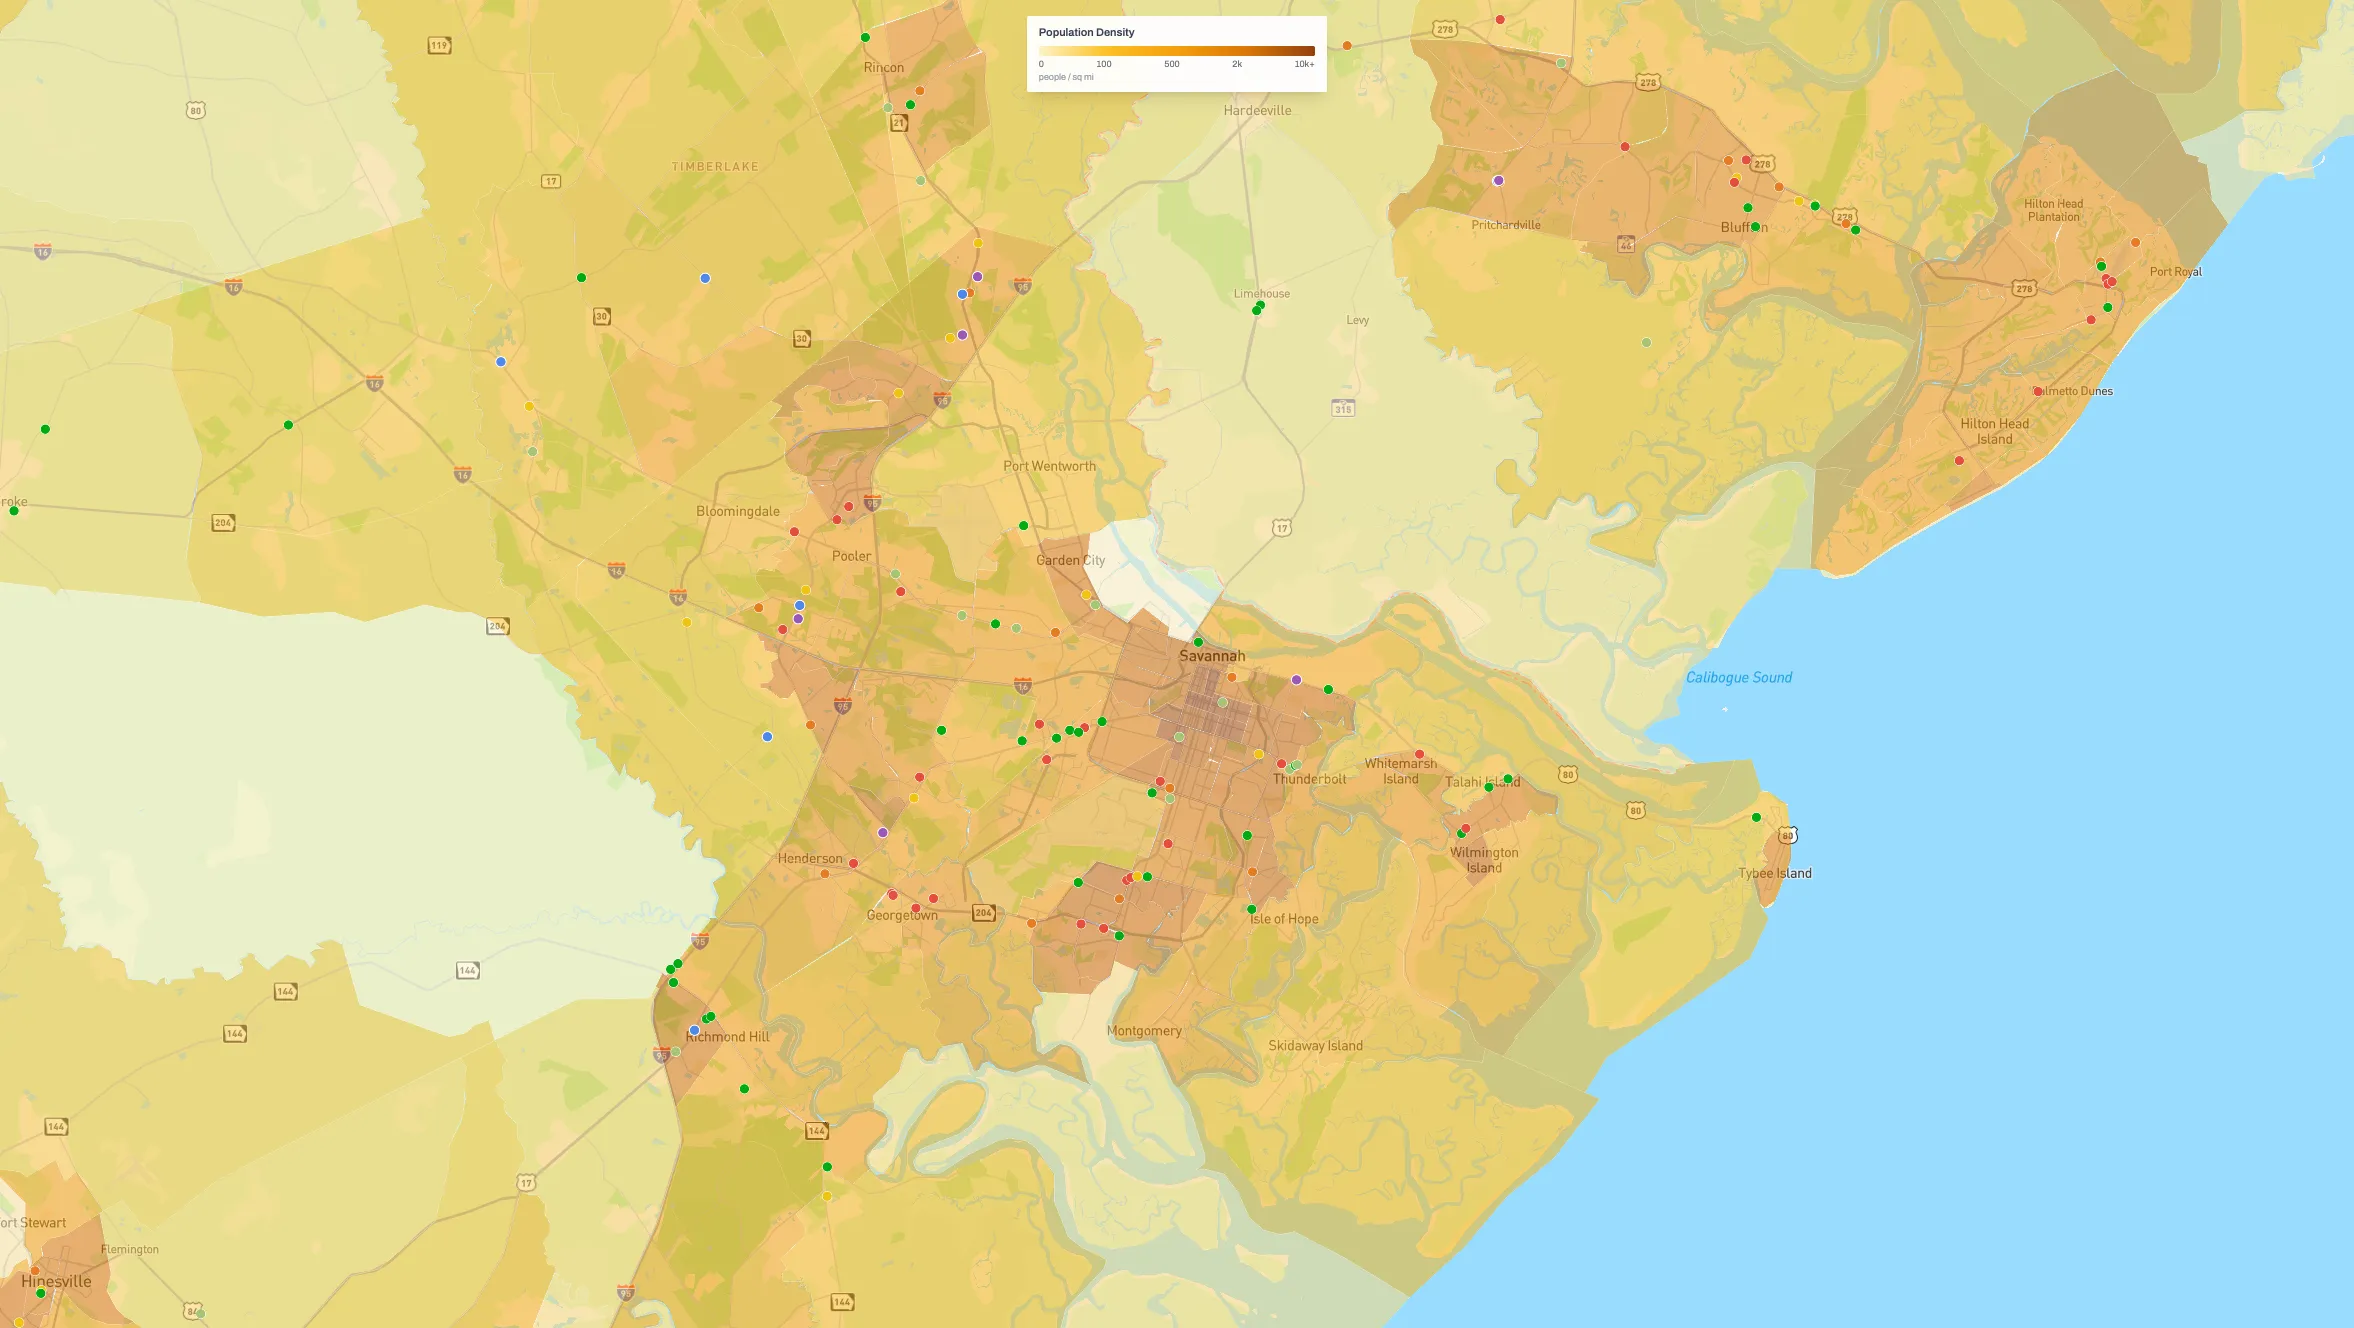Select the orange marker near Port Royal
Image resolution: width=2354 pixels, height=1328 pixels.
[x=2135, y=242]
